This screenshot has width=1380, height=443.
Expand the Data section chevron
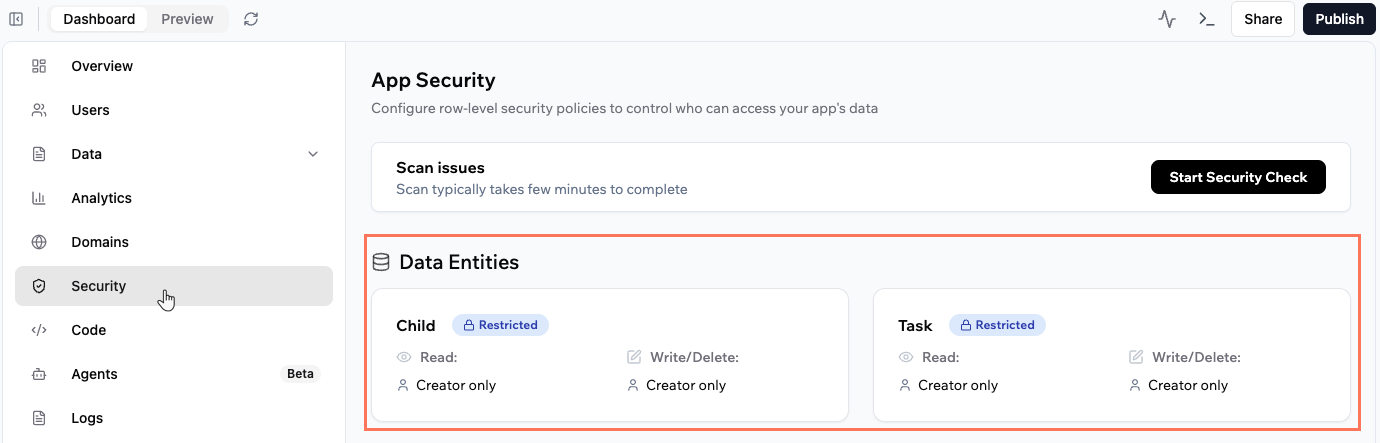(x=313, y=154)
